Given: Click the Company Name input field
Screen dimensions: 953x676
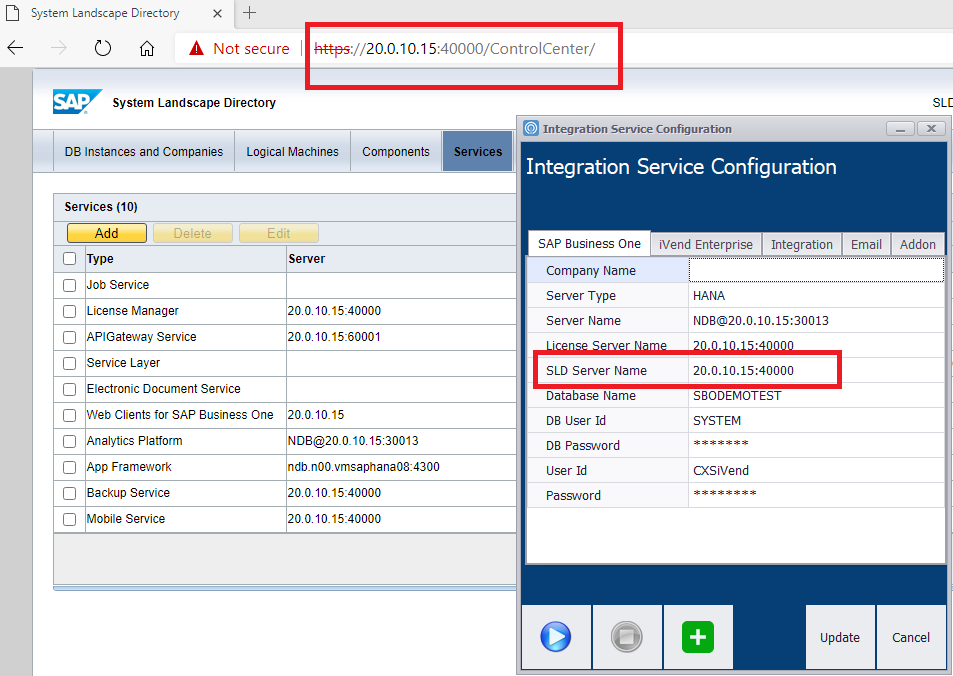Looking at the screenshot, I should pyautogui.click(x=816, y=271).
